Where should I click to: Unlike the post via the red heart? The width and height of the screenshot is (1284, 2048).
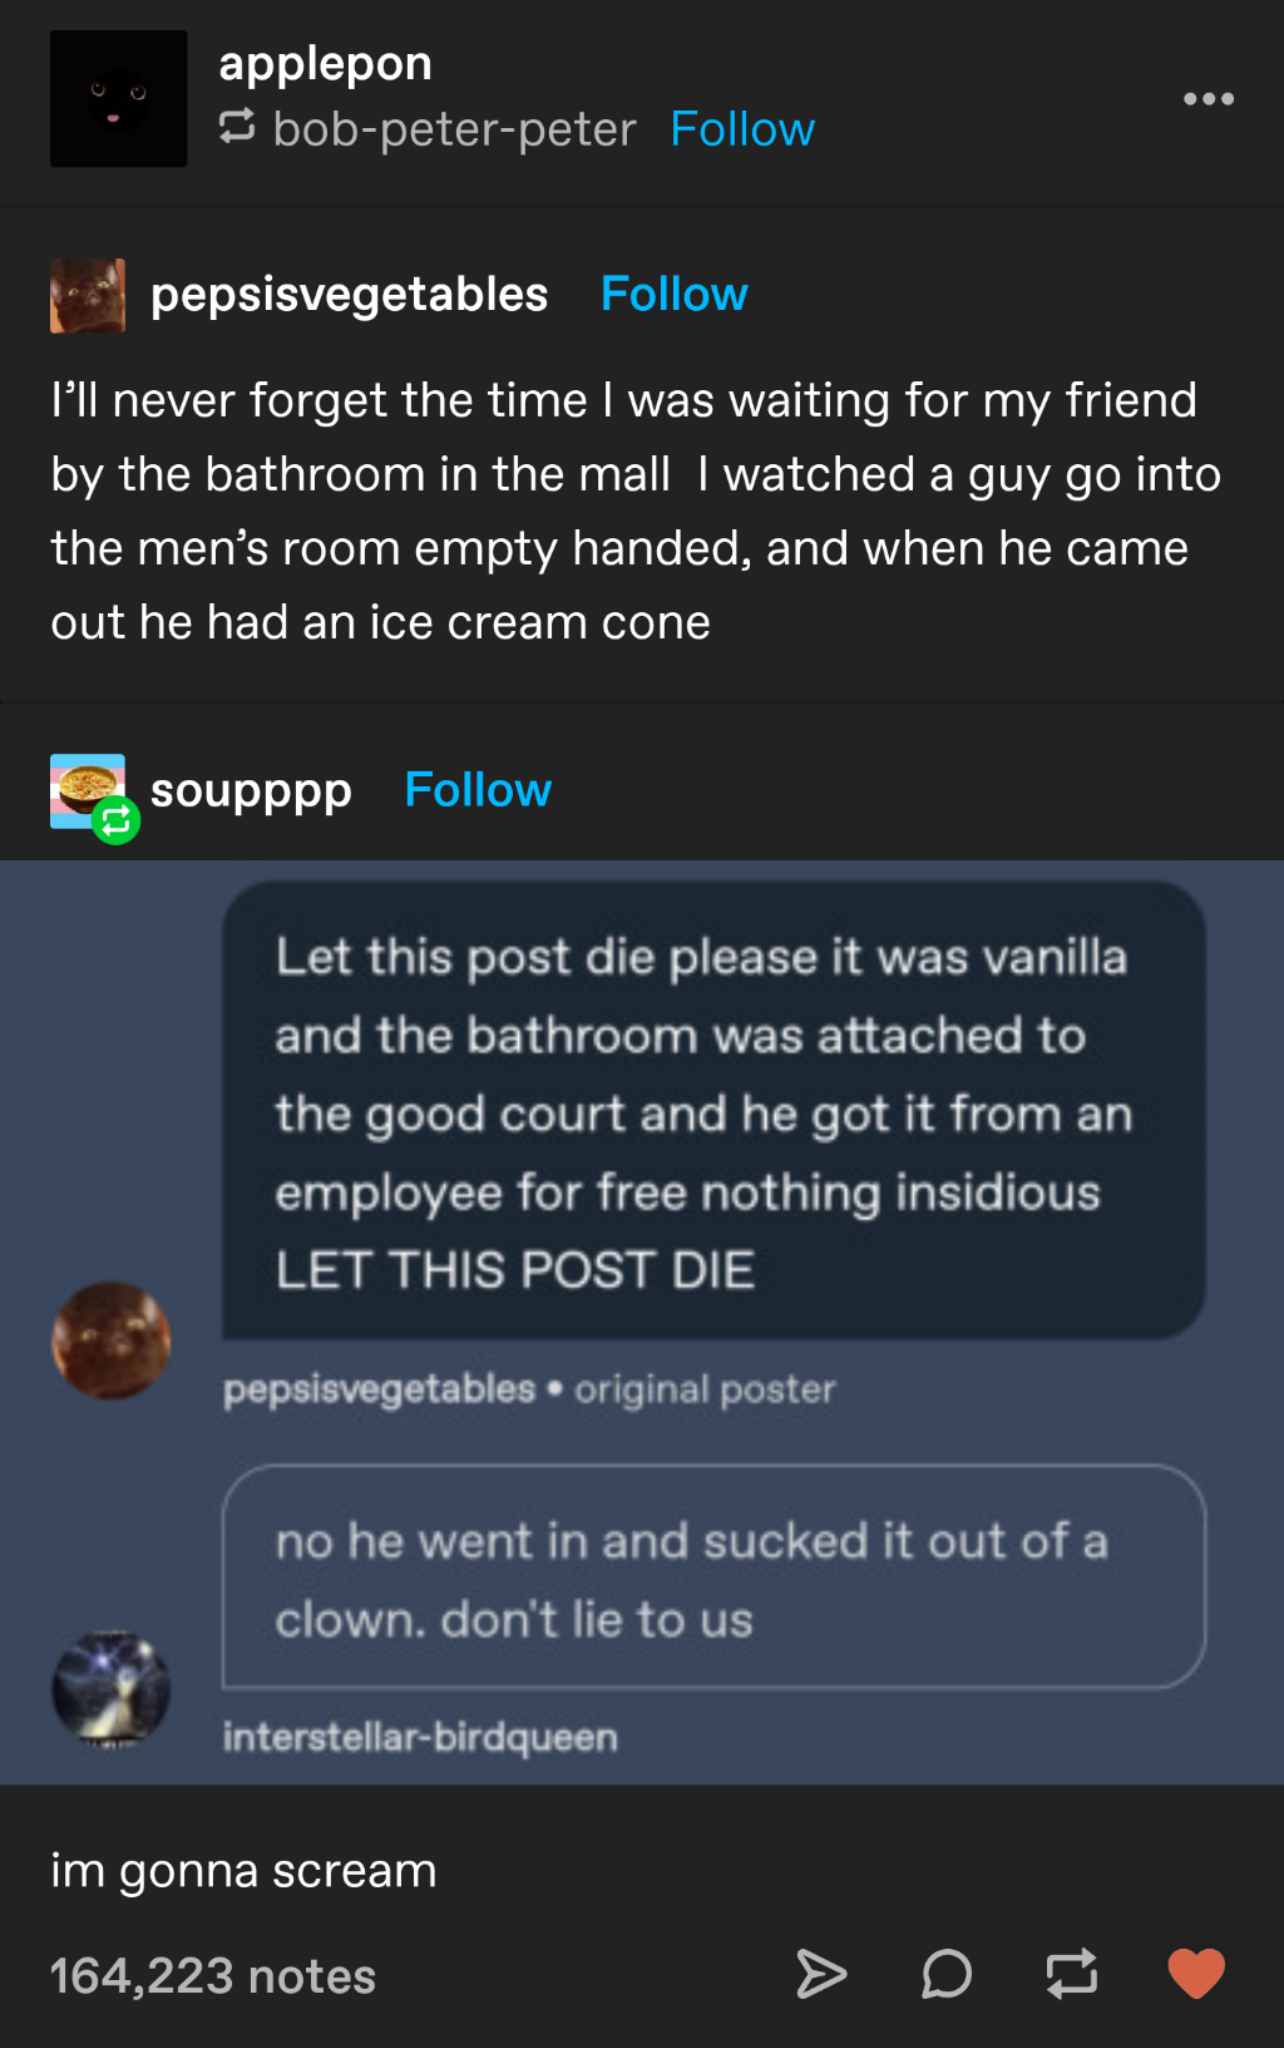1196,1974
